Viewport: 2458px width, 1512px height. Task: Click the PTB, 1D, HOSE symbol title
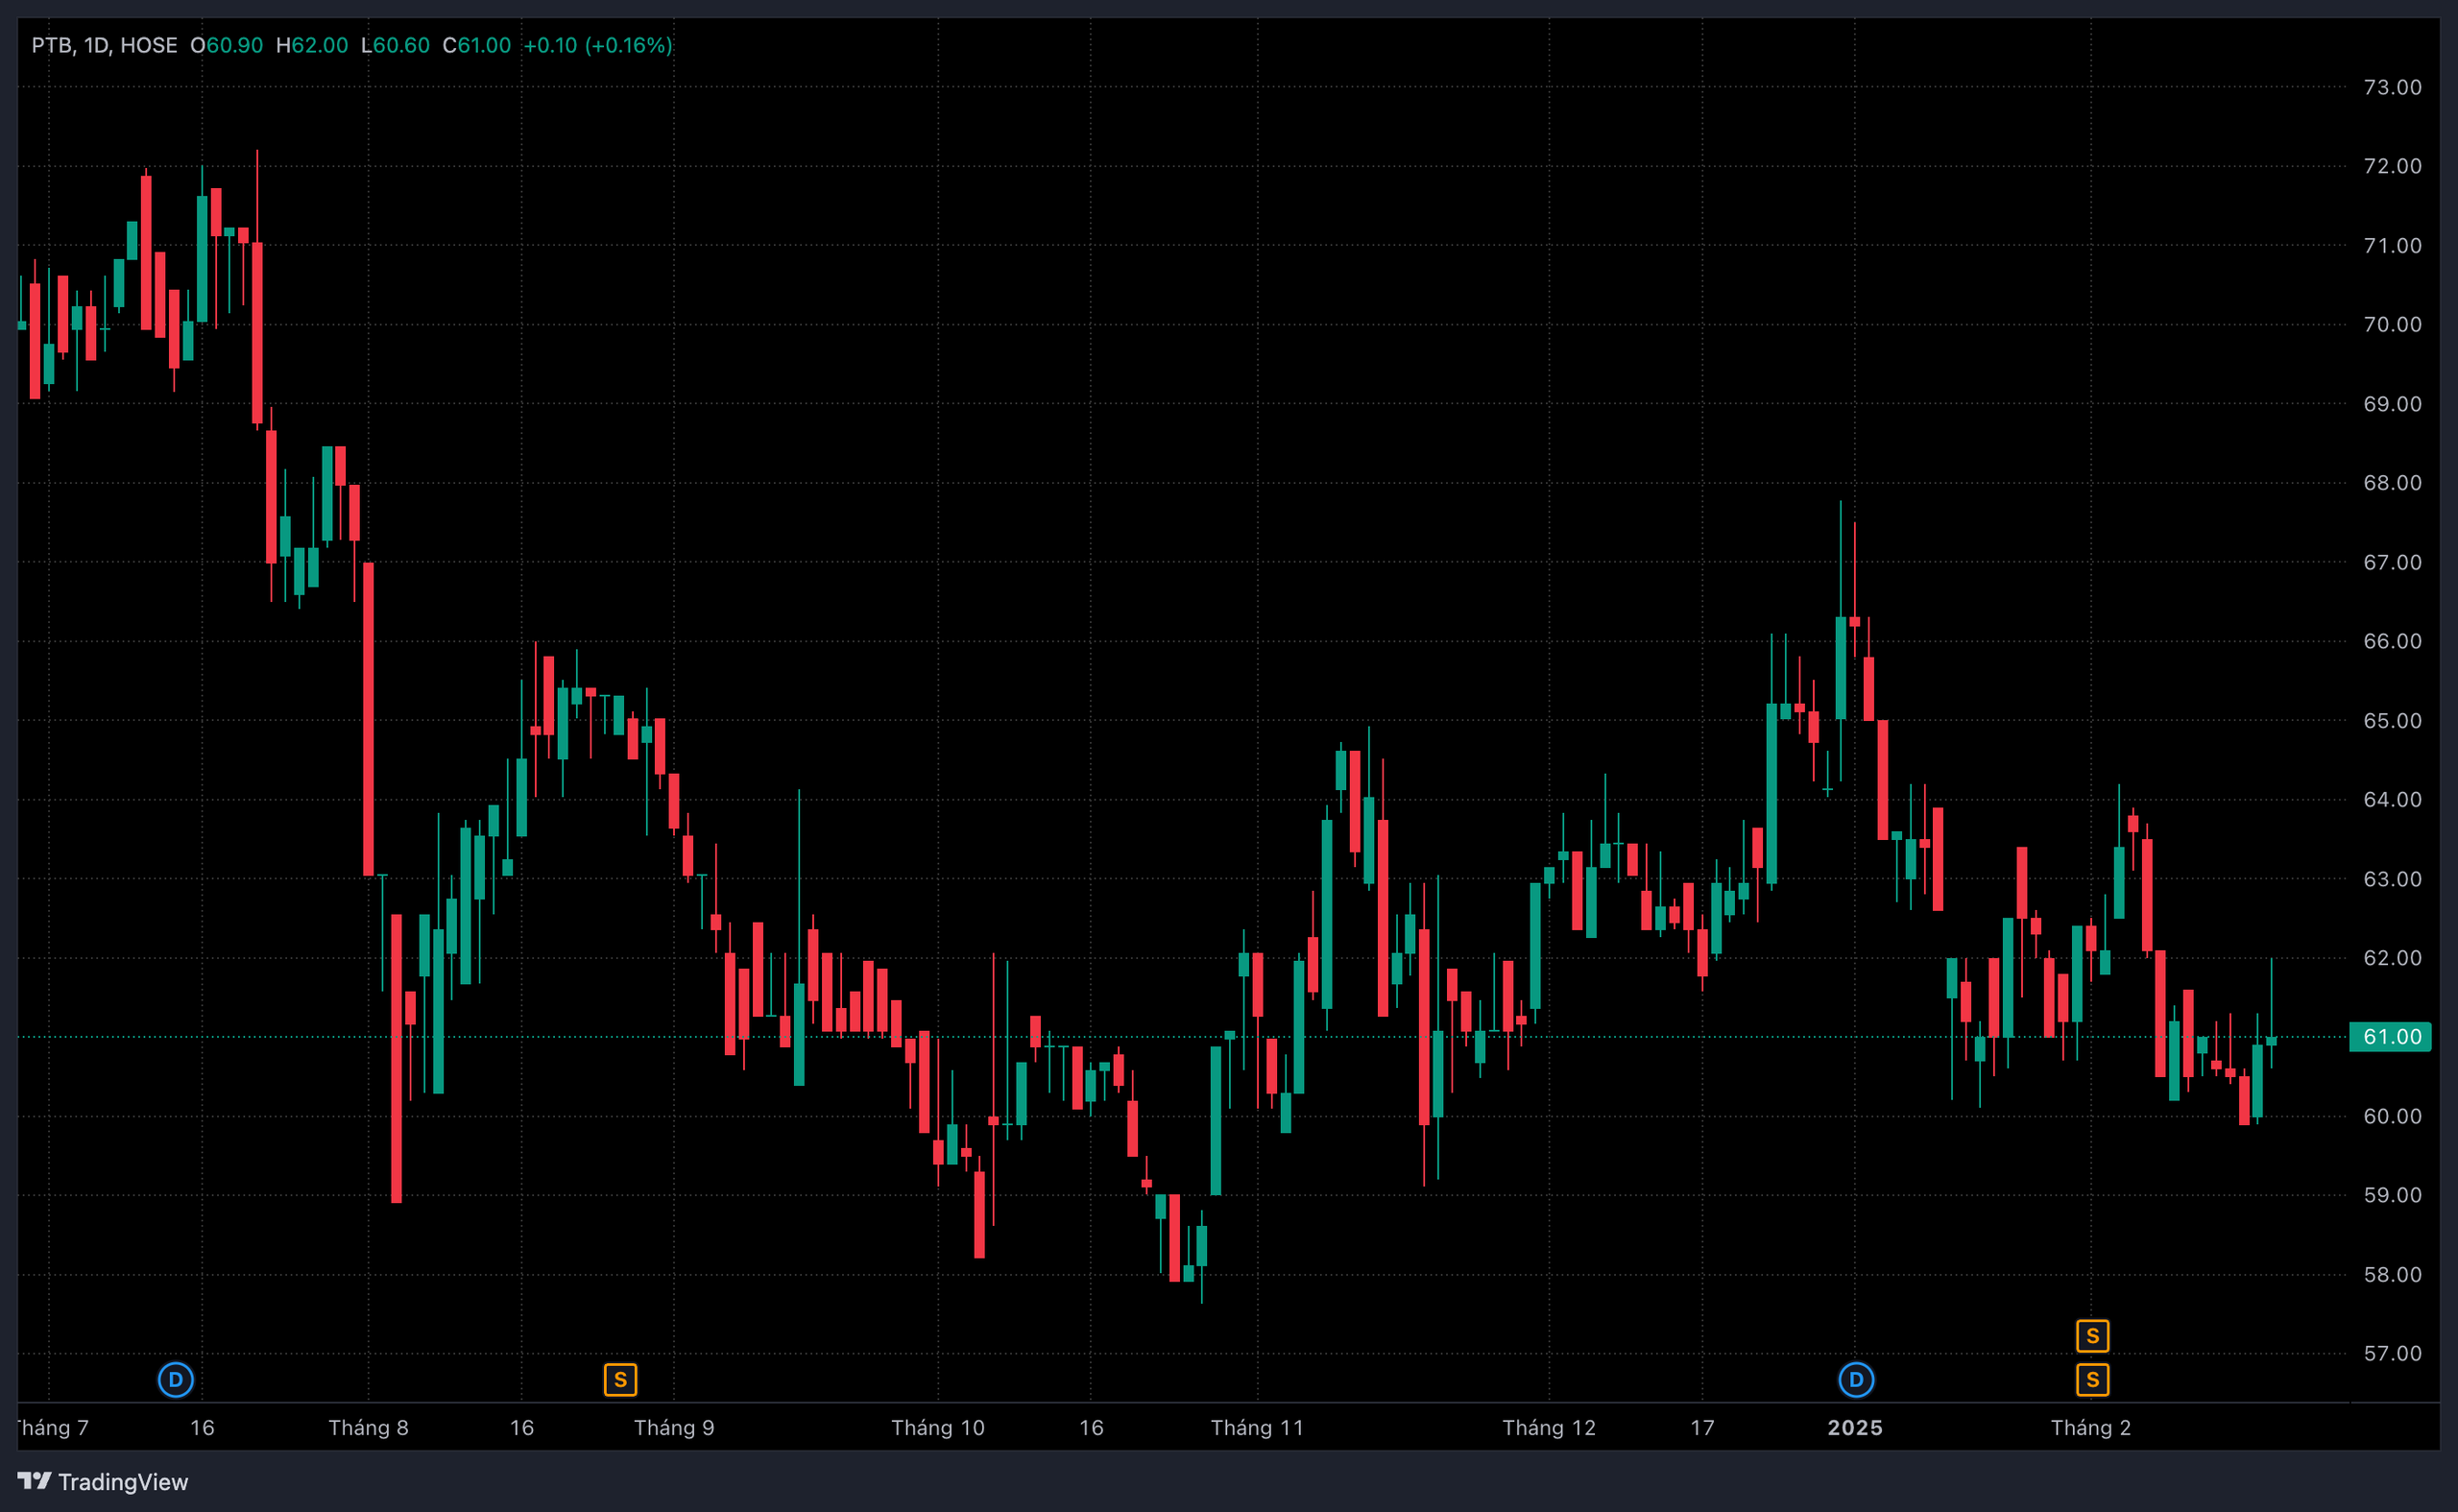[x=104, y=45]
